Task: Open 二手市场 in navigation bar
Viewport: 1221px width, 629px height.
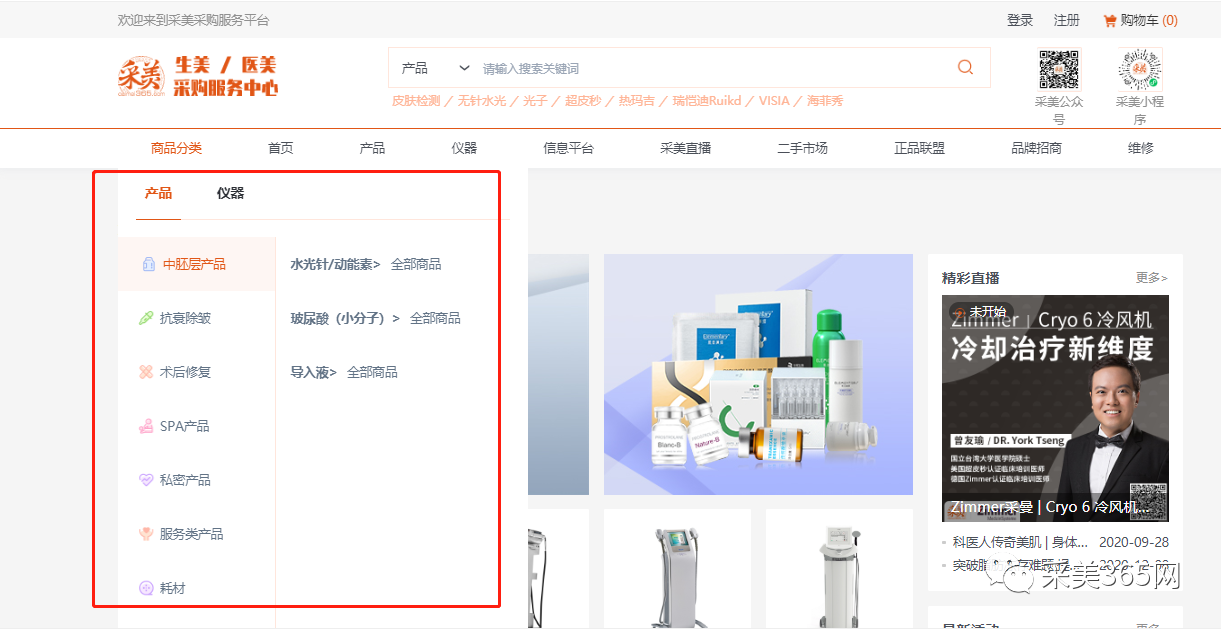Action: pyautogui.click(x=802, y=148)
